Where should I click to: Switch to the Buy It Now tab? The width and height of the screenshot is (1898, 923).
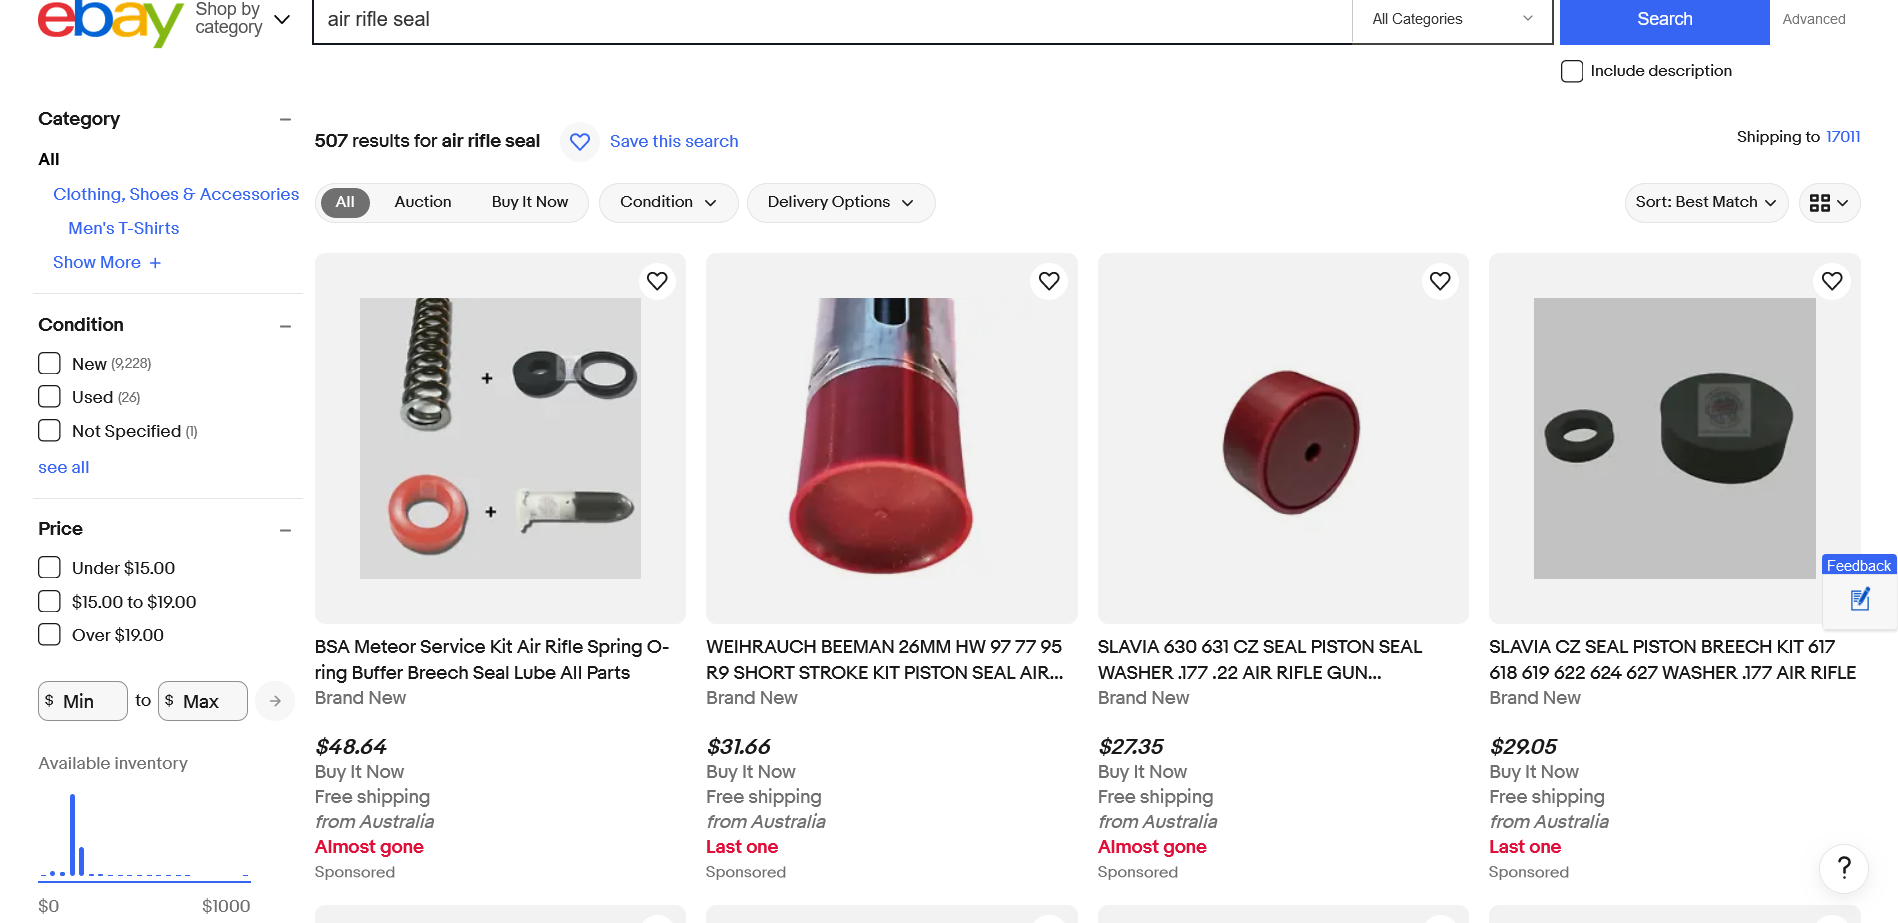click(x=530, y=202)
